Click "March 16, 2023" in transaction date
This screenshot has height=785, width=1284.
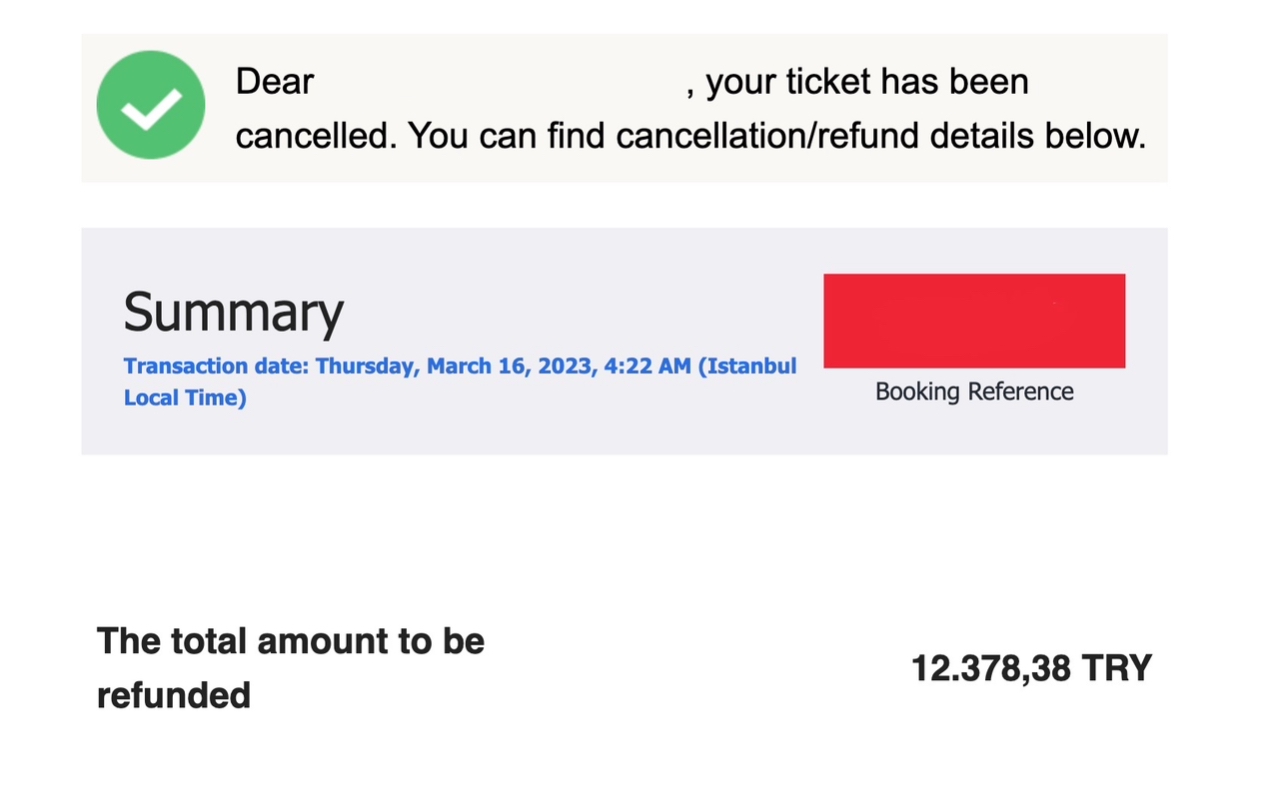coord(510,366)
